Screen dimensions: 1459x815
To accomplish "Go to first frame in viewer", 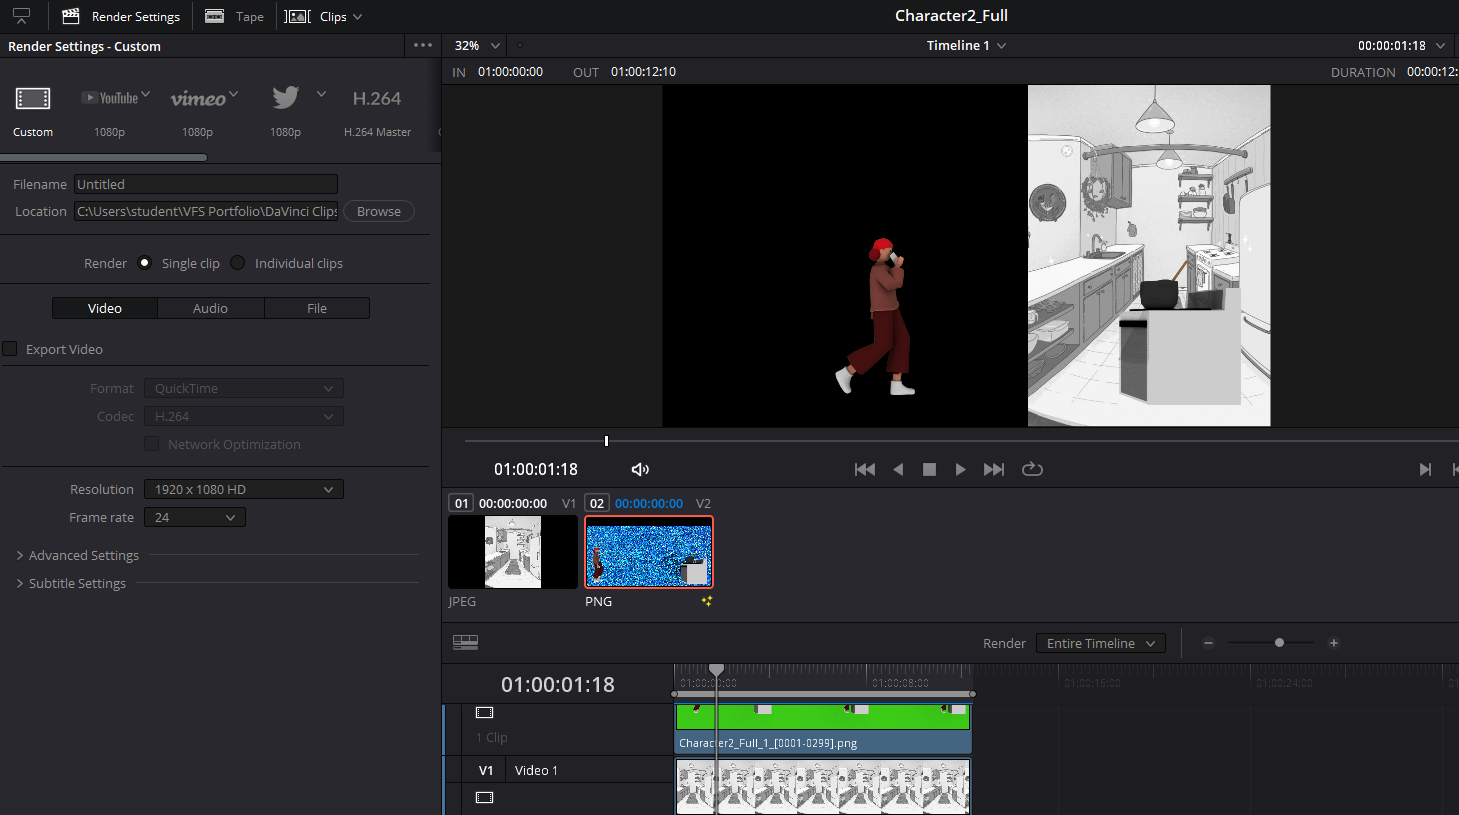I will (x=865, y=469).
